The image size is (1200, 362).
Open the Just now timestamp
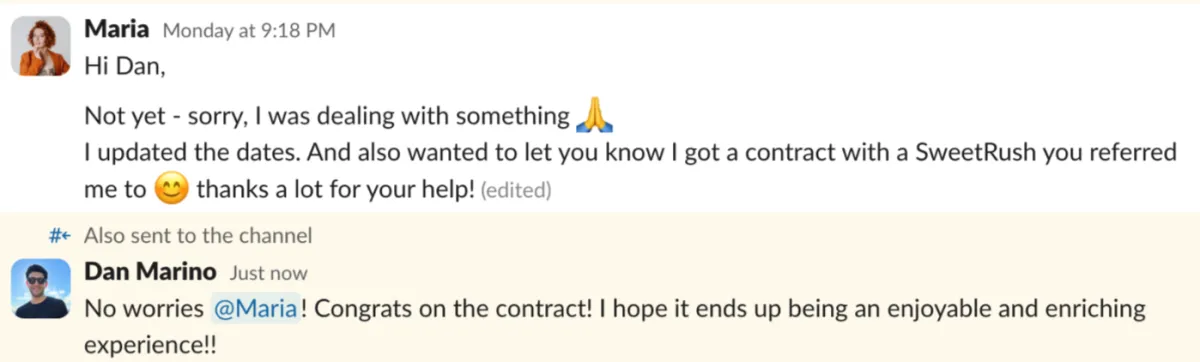pos(268,273)
